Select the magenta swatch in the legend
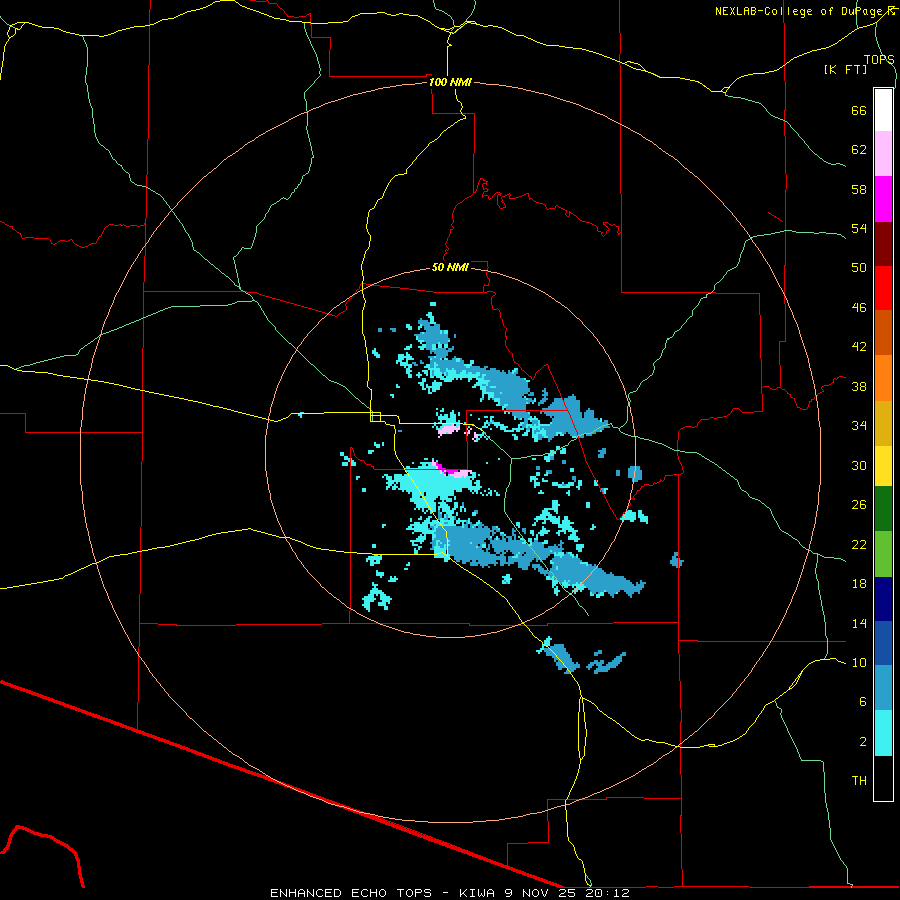The width and height of the screenshot is (900, 900). [883, 199]
